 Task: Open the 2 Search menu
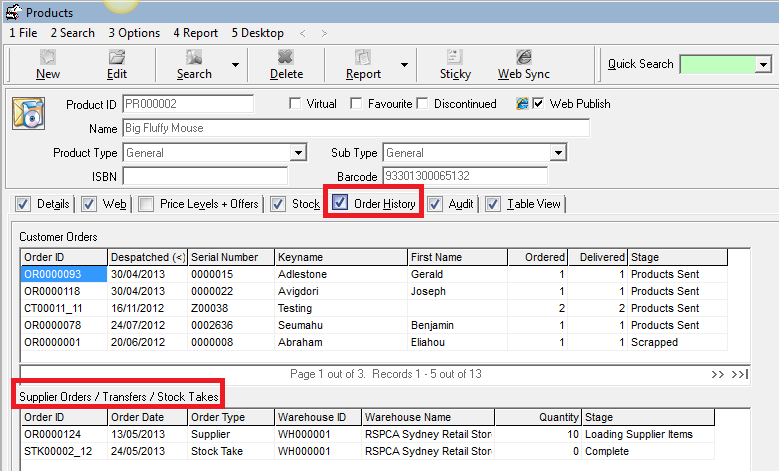(73, 33)
